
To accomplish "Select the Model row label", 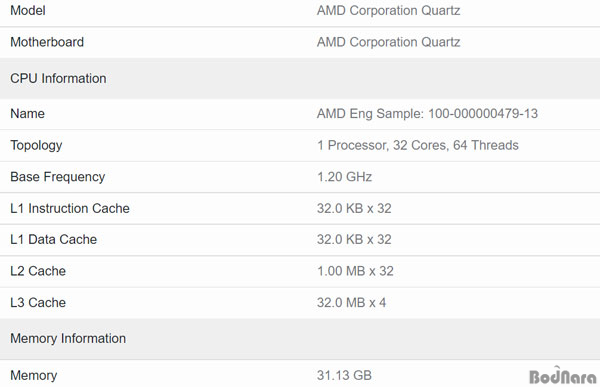I will click(28, 10).
